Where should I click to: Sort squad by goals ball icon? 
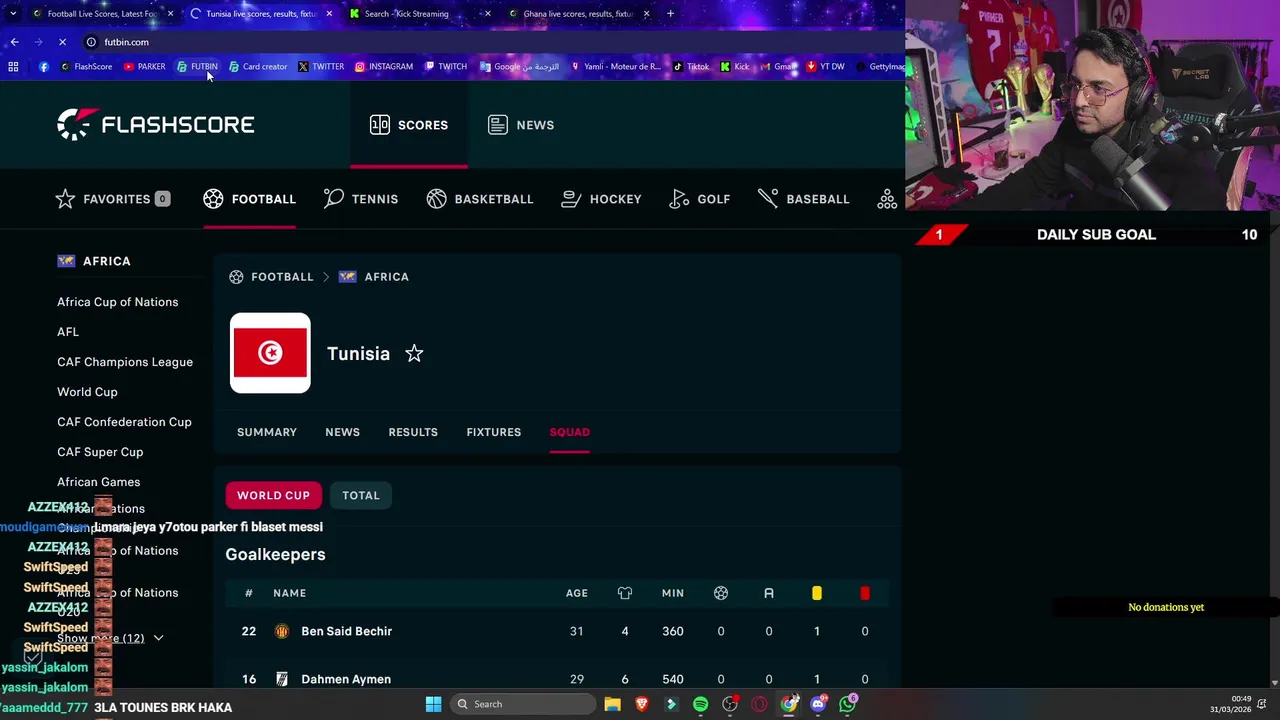tap(721, 593)
